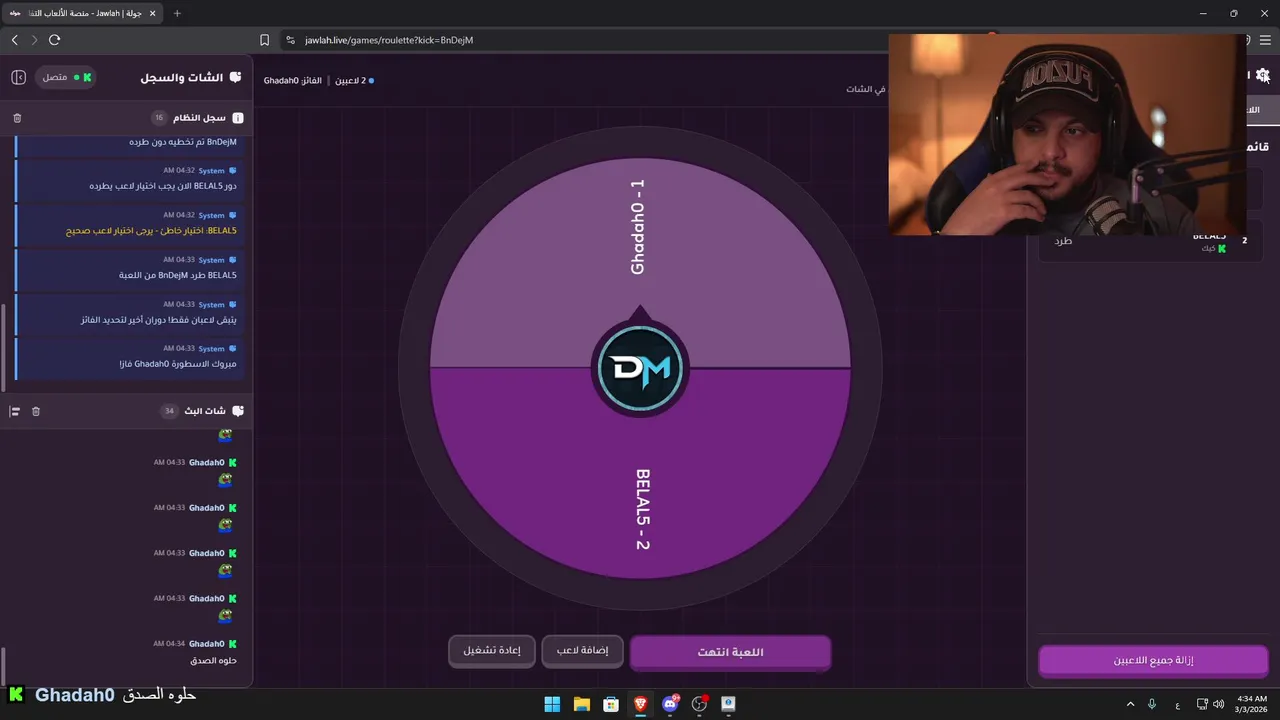Go back with browser back arrow
This screenshot has width=1280, height=720.
[x=14, y=40]
